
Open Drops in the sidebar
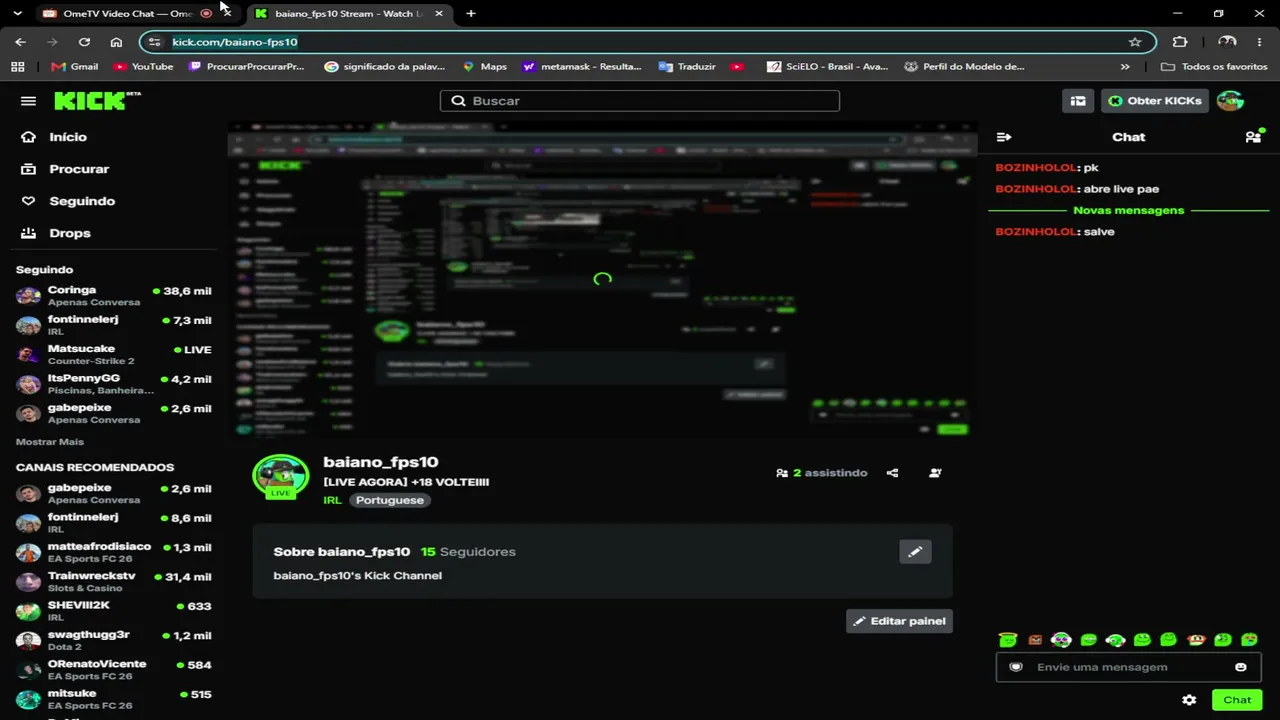click(x=70, y=233)
